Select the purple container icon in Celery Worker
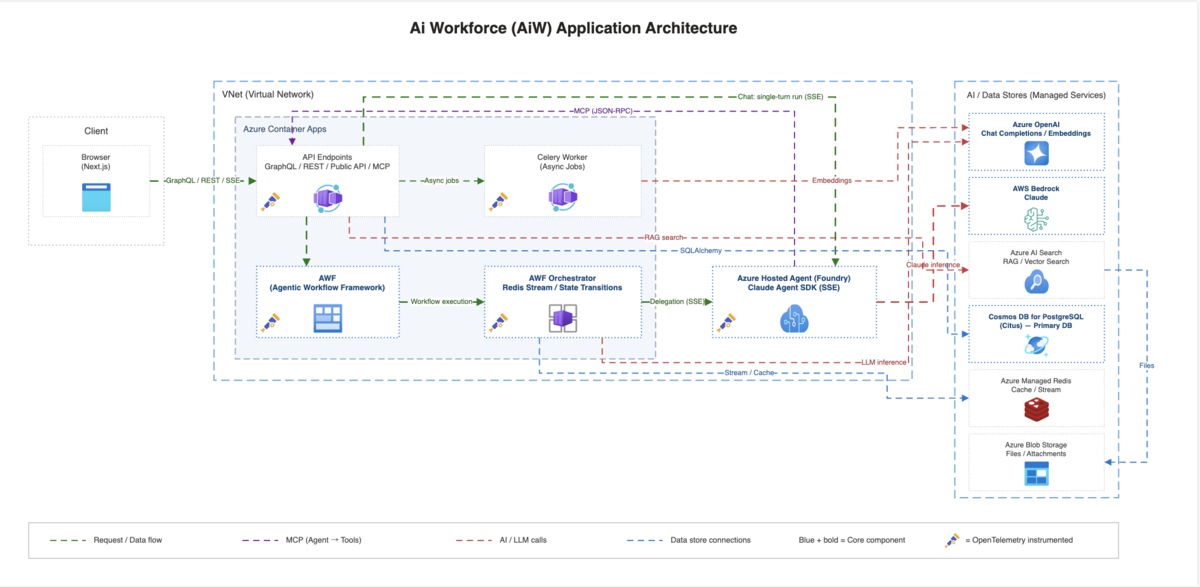This screenshot has height=587, width=1200. 562,199
